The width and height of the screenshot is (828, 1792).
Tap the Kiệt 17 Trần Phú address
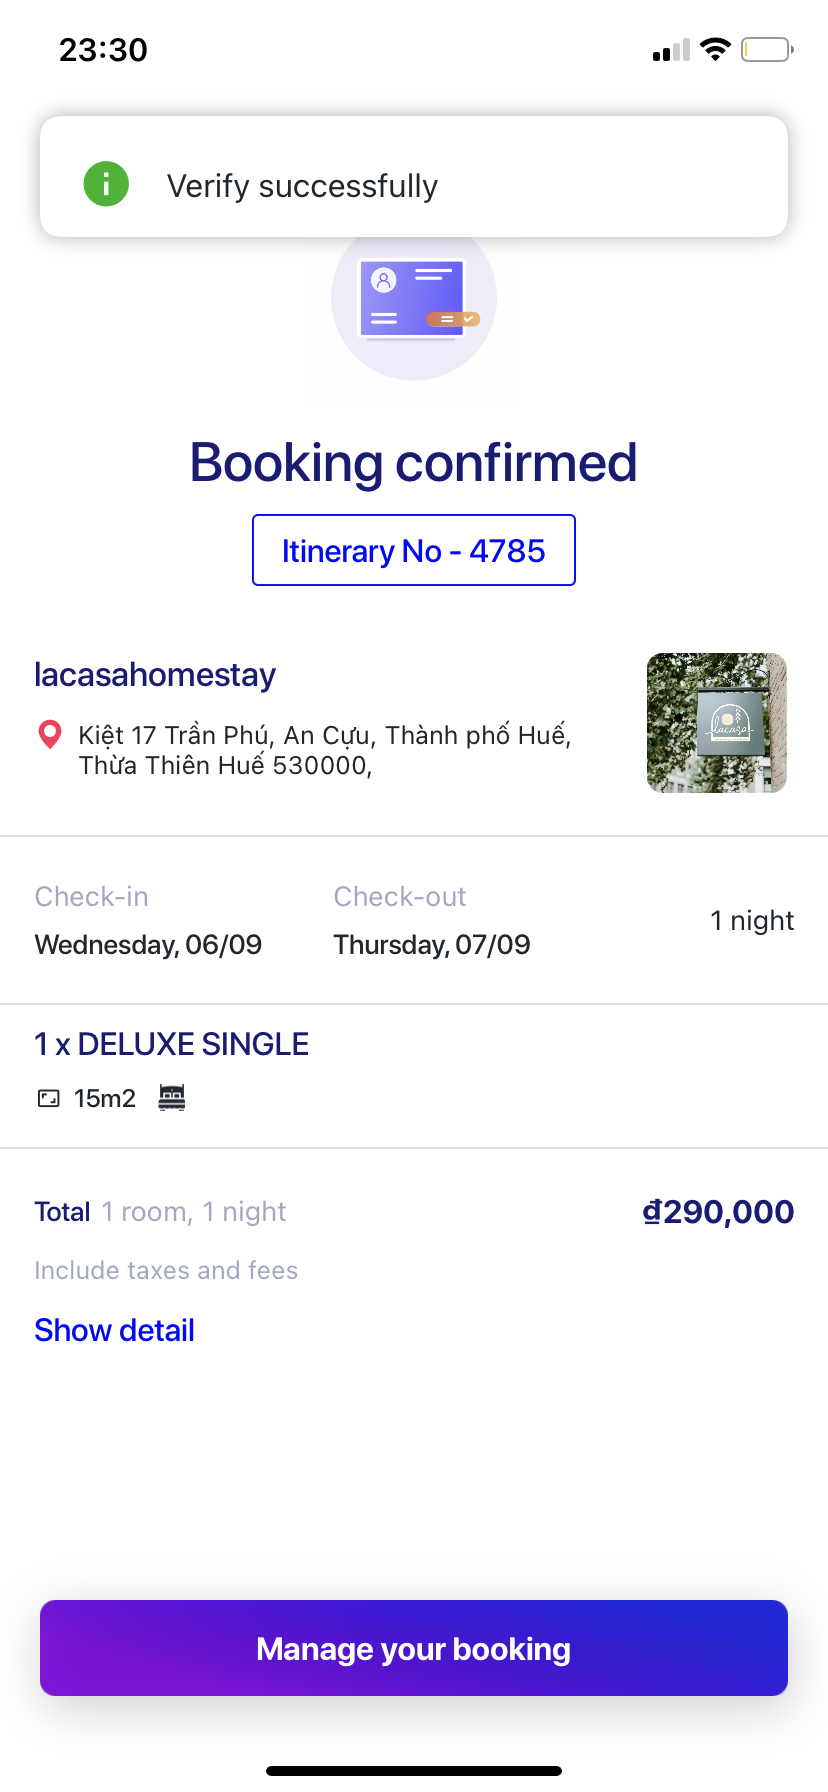[325, 750]
